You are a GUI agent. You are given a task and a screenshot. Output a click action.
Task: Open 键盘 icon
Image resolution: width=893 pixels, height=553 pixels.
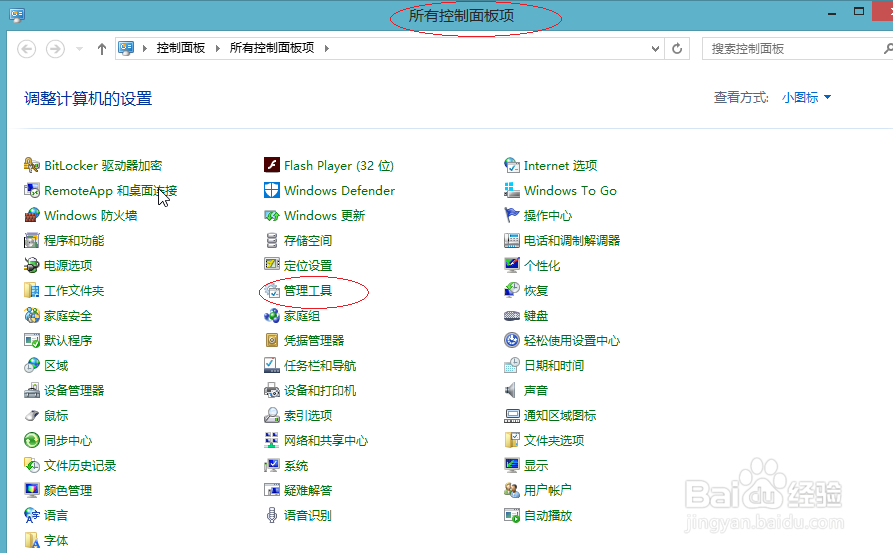[512, 316]
